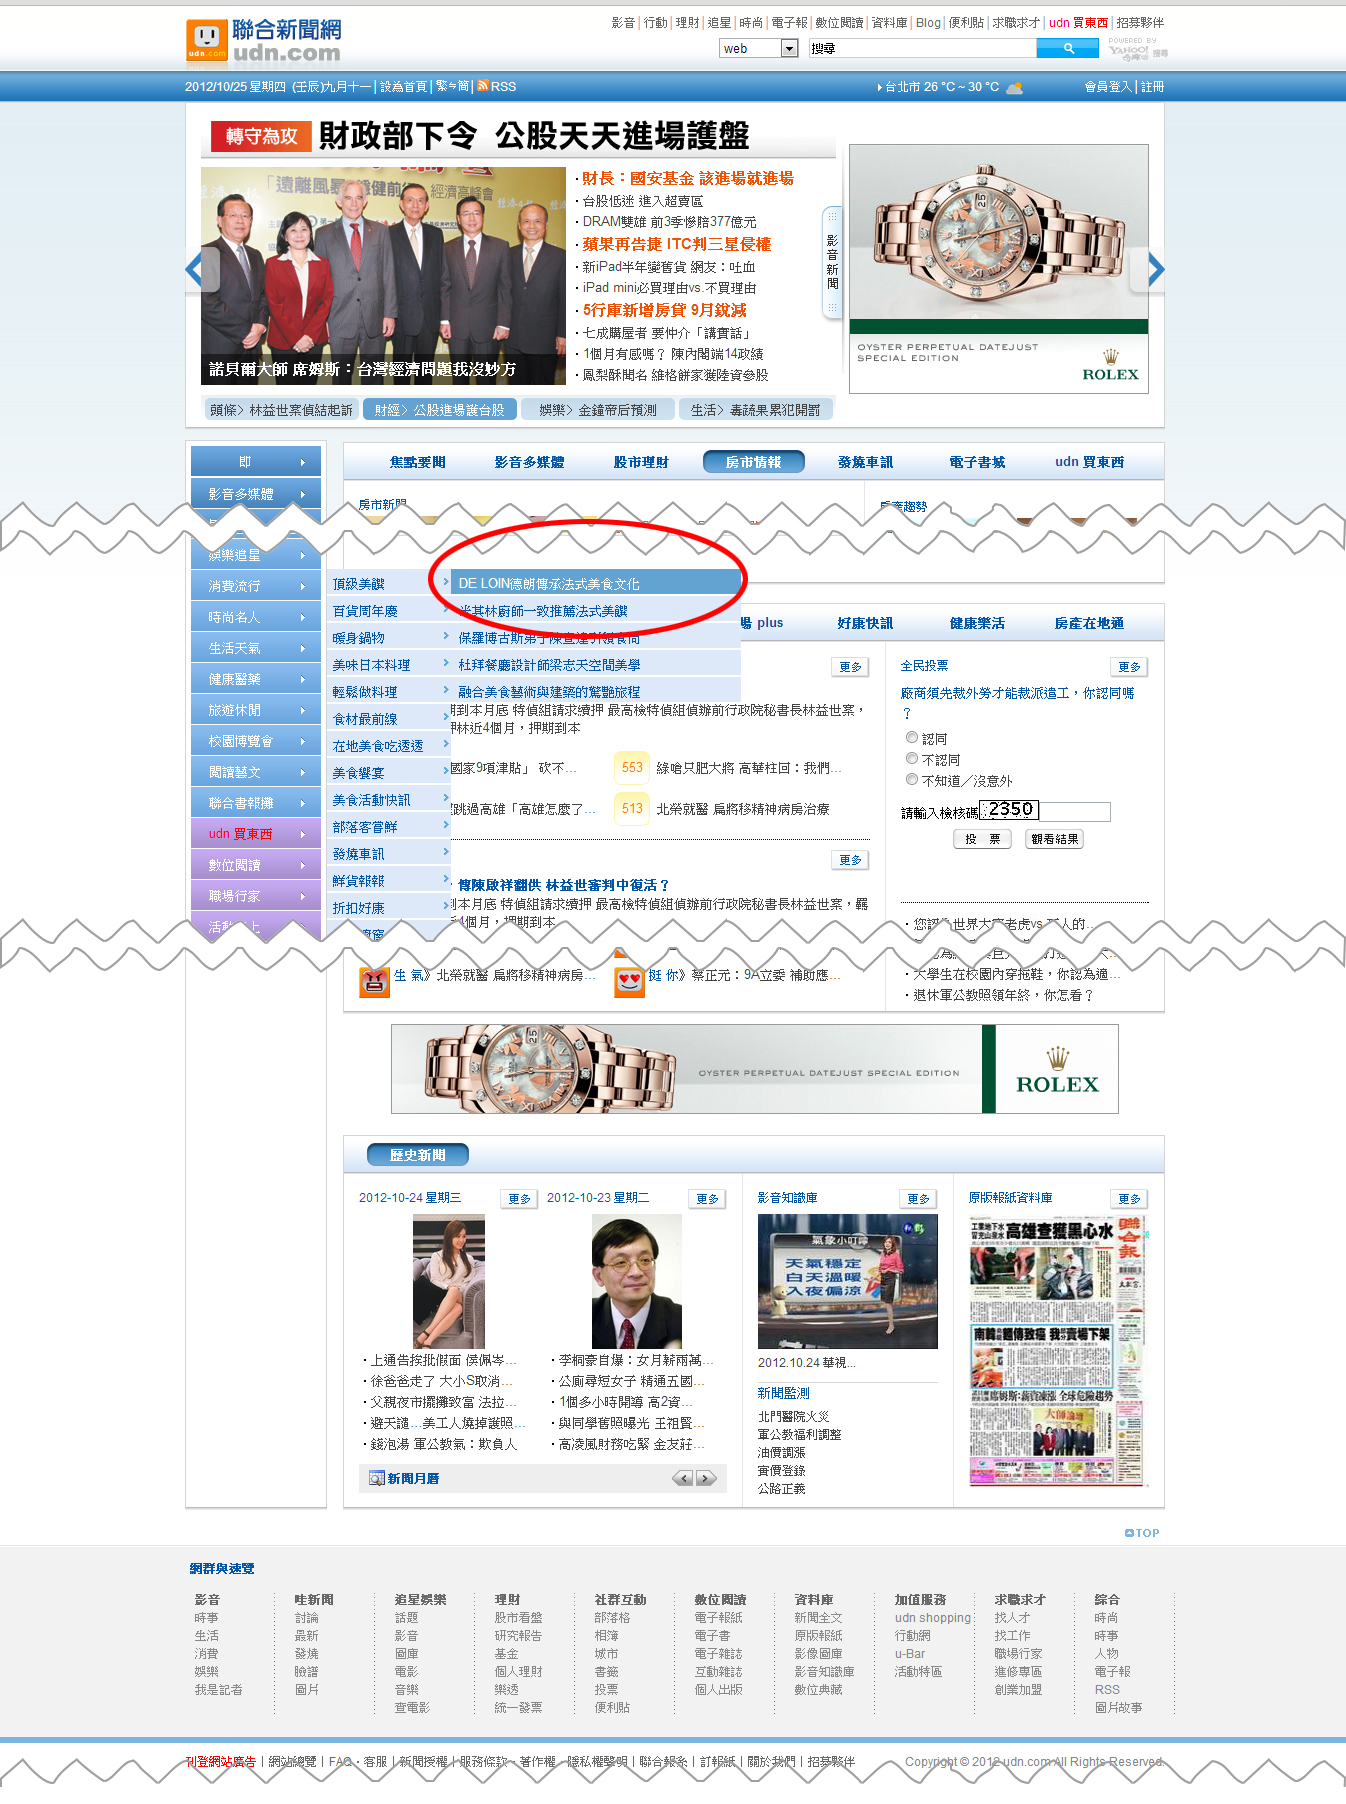Click 更多 next to 影音知識庫
Screen dimensions: 1346x1804
918,1198
